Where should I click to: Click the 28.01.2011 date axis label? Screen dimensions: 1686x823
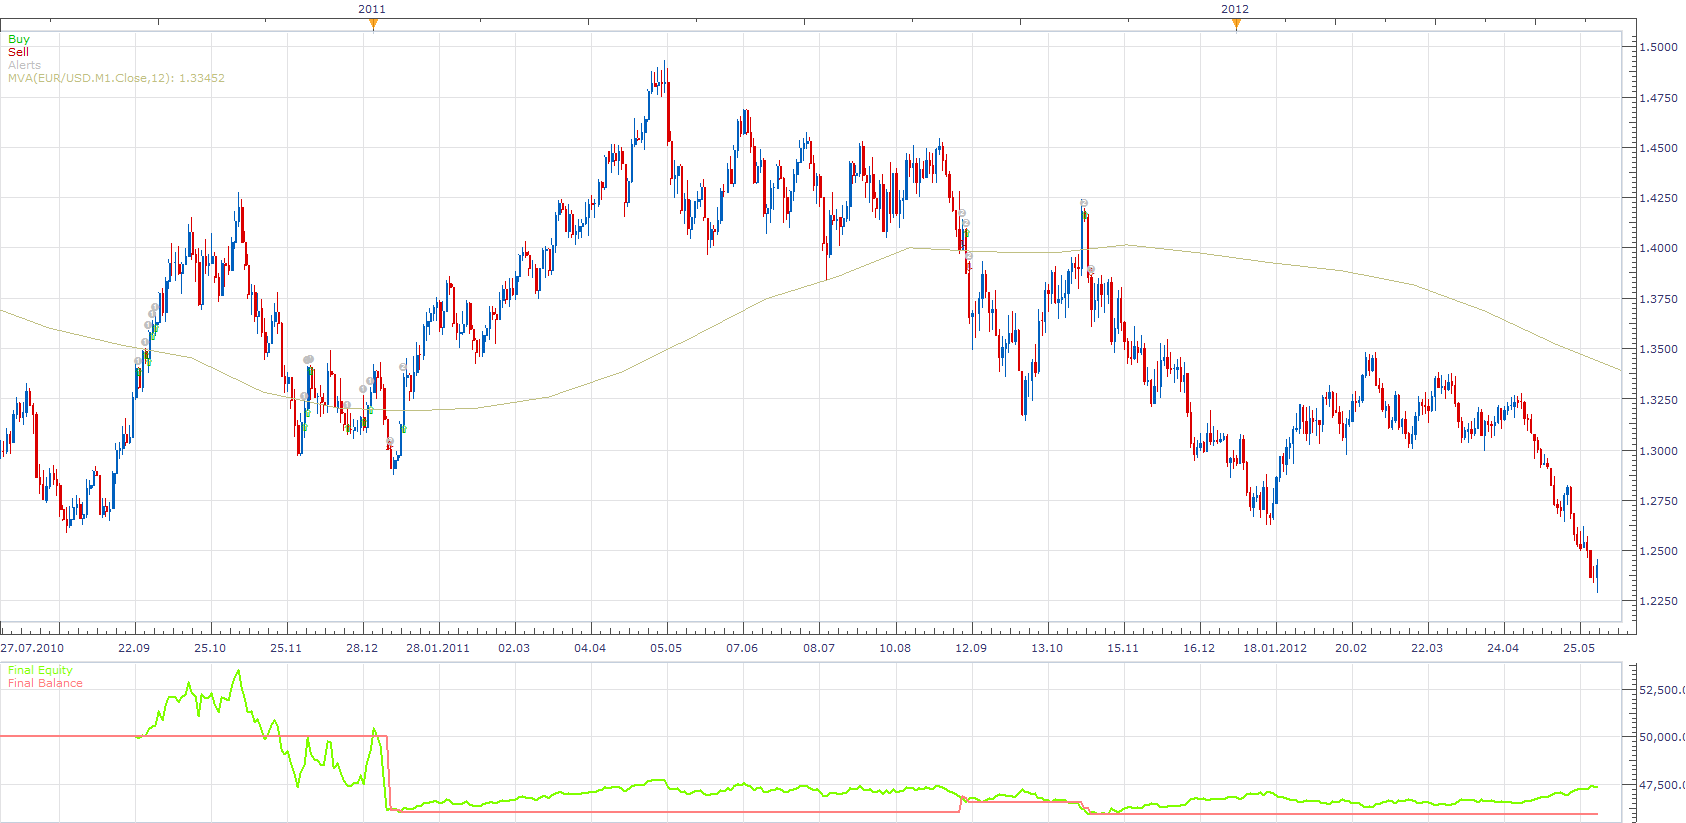[x=438, y=648]
